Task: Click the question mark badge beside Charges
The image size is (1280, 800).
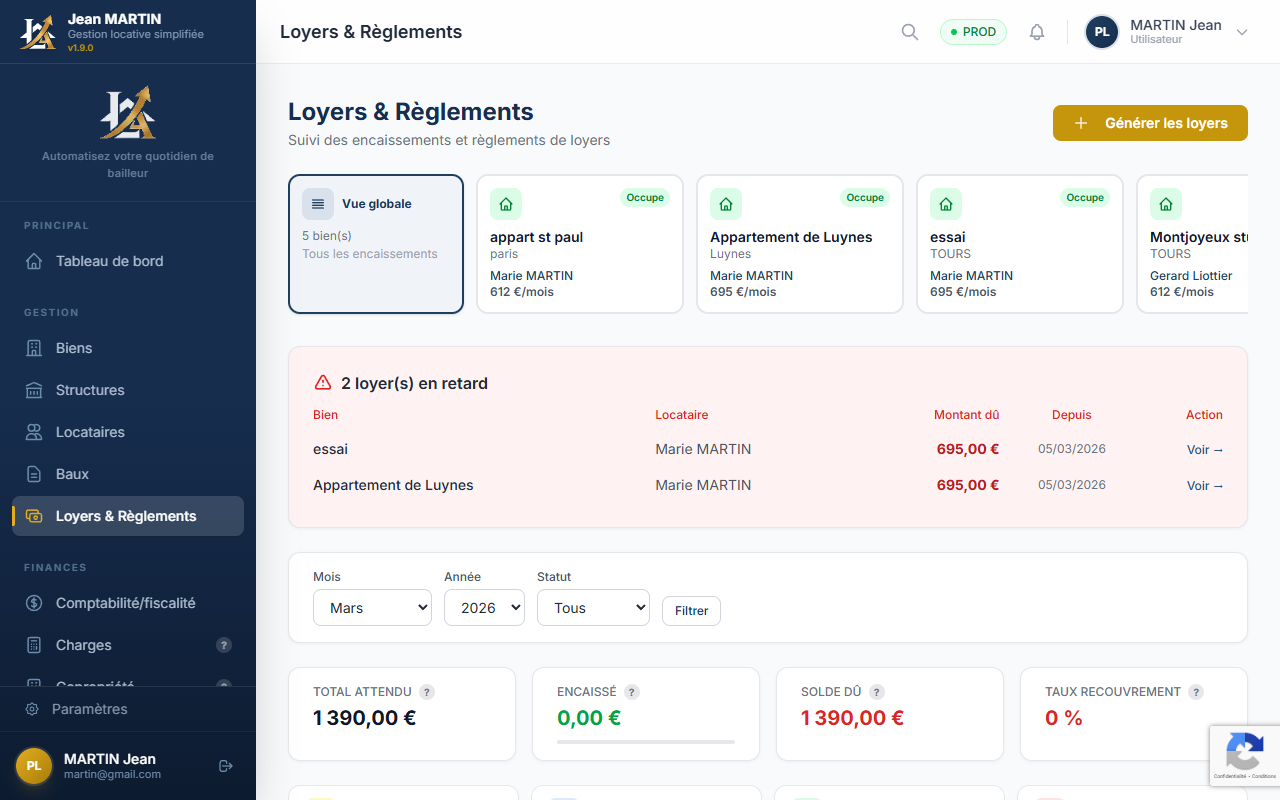Action: tap(222, 645)
